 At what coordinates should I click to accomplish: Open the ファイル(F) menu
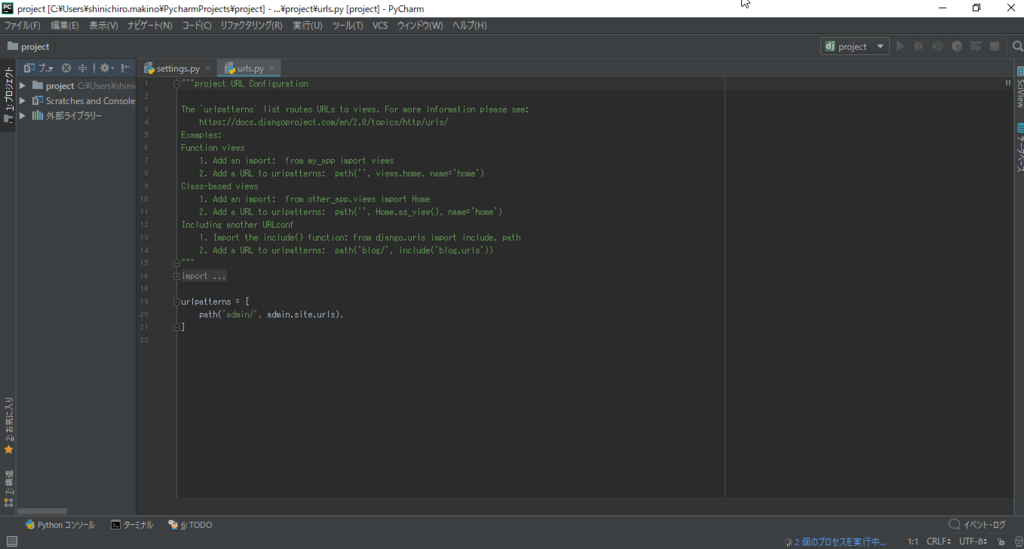point(22,25)
